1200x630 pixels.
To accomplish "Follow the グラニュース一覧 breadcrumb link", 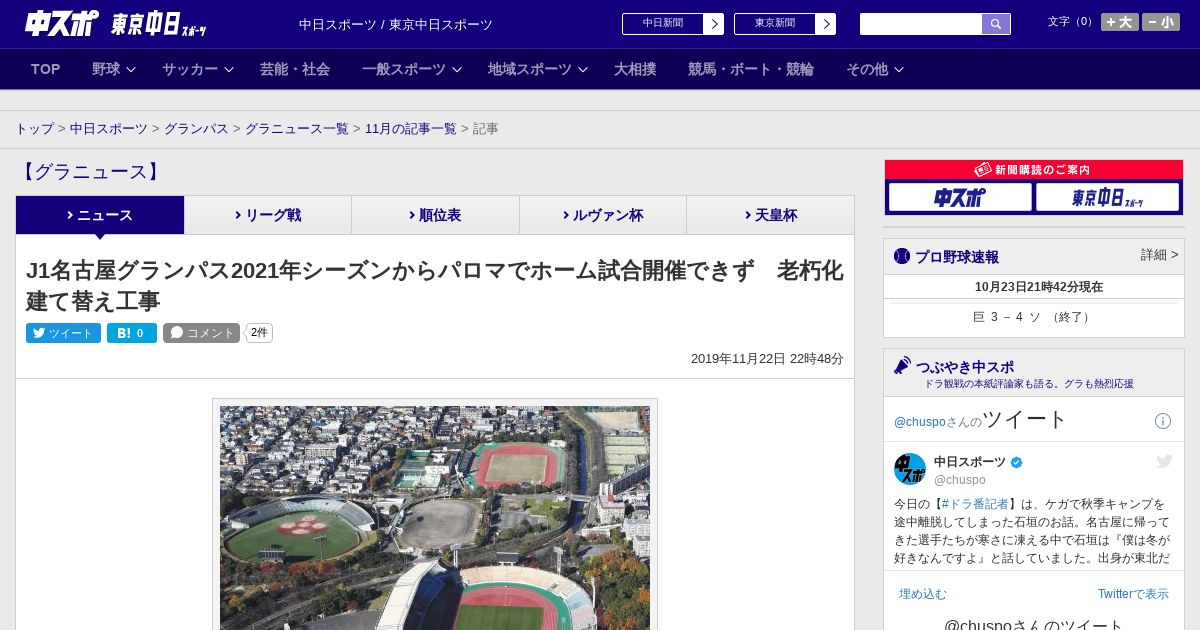I will tap(297, 129).
